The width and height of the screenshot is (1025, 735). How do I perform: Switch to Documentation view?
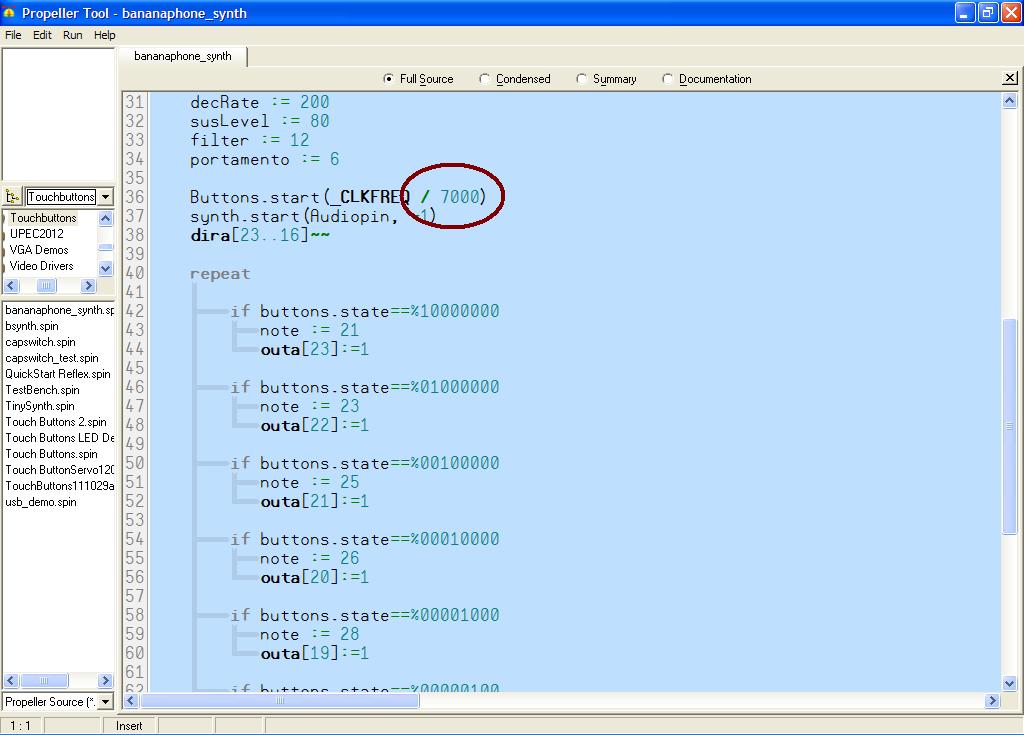click(667, 78)
